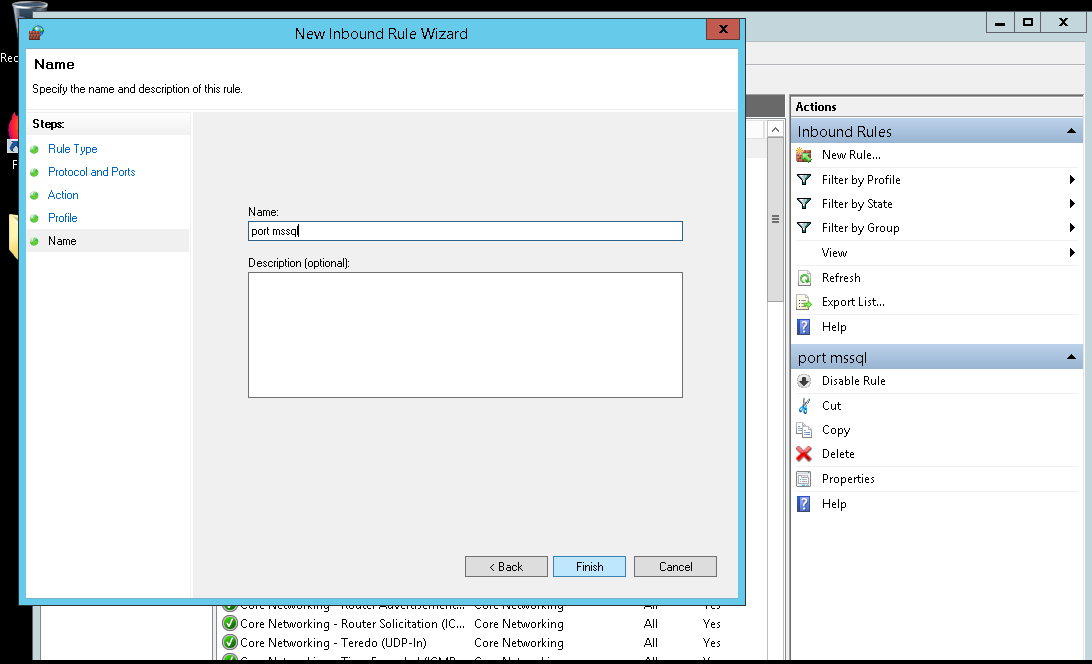Click the Back button in wizard
This screenshot has width=1092, height=664.
point(506,567)
